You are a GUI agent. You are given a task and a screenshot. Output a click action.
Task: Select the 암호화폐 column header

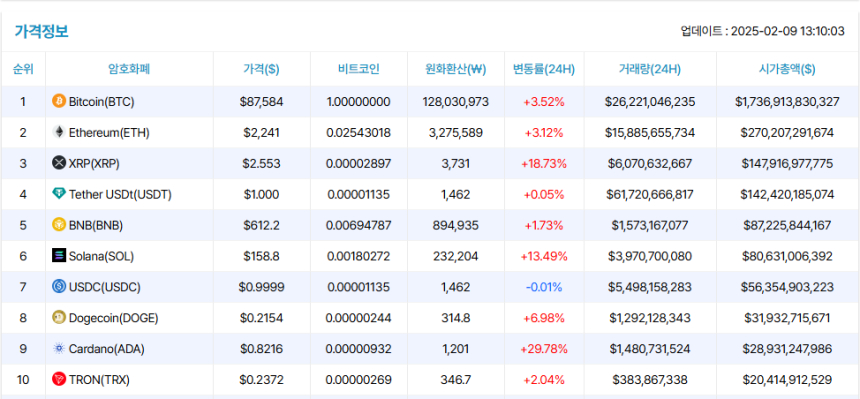(129, 69)
